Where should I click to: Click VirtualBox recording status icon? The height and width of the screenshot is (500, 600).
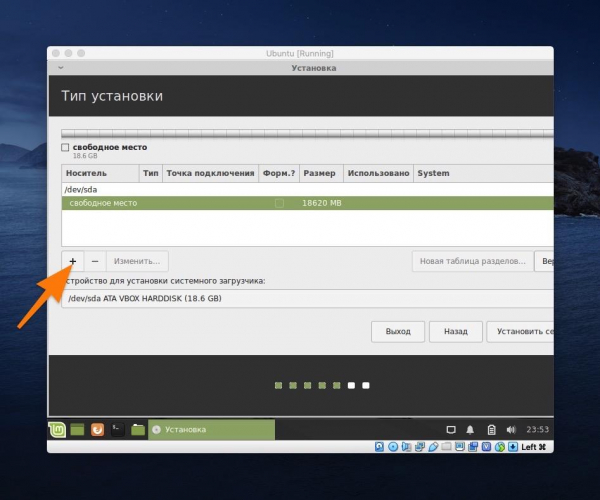[473, 447]
